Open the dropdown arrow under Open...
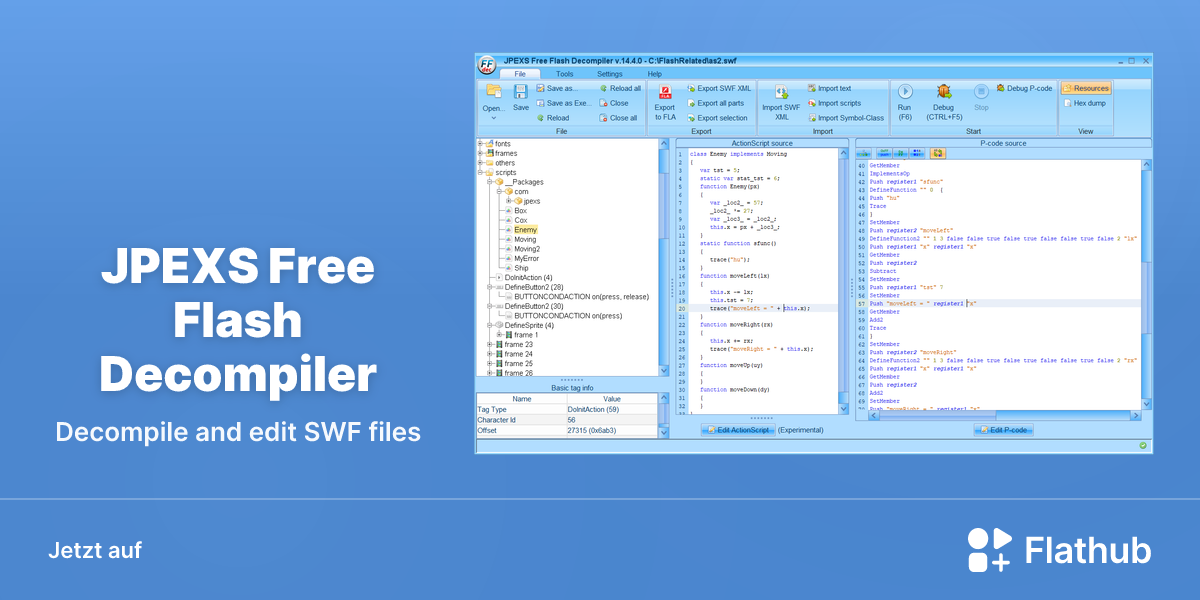The image size is (1200, 600). coord(493,117)
